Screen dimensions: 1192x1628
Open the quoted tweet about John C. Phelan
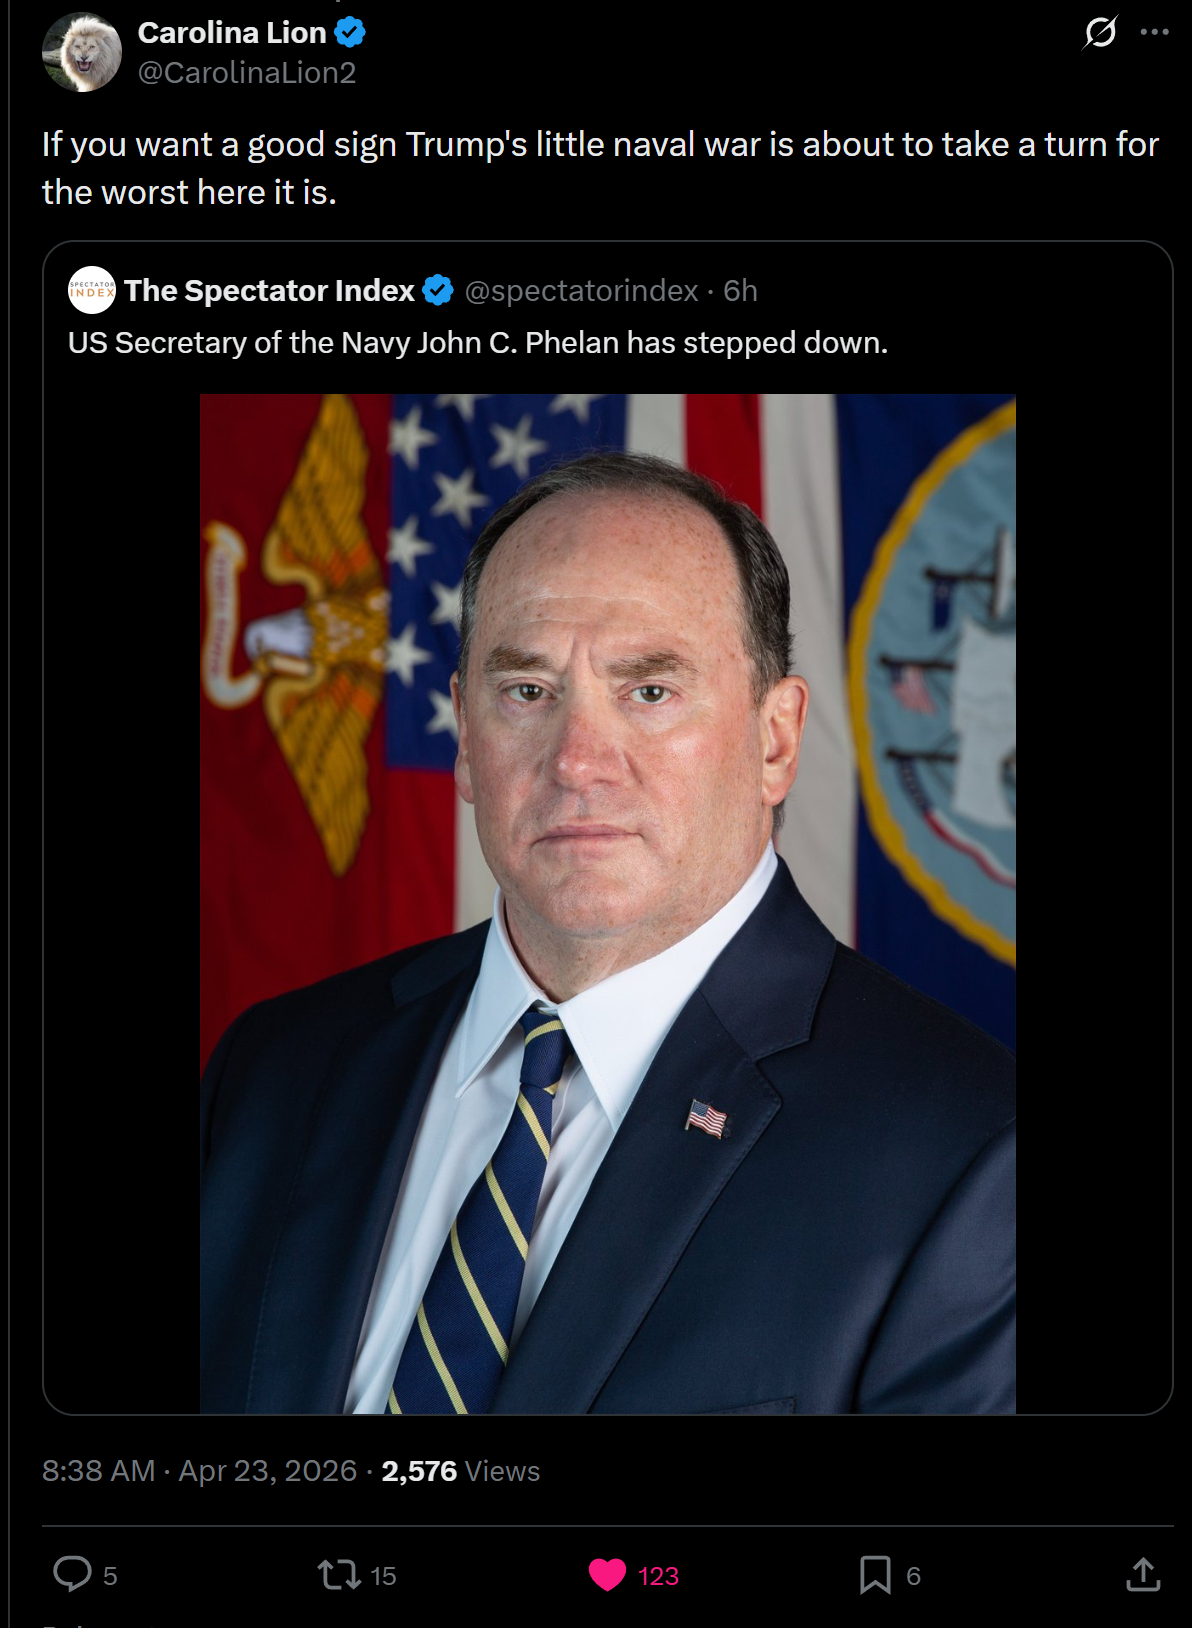coord(478,343)
